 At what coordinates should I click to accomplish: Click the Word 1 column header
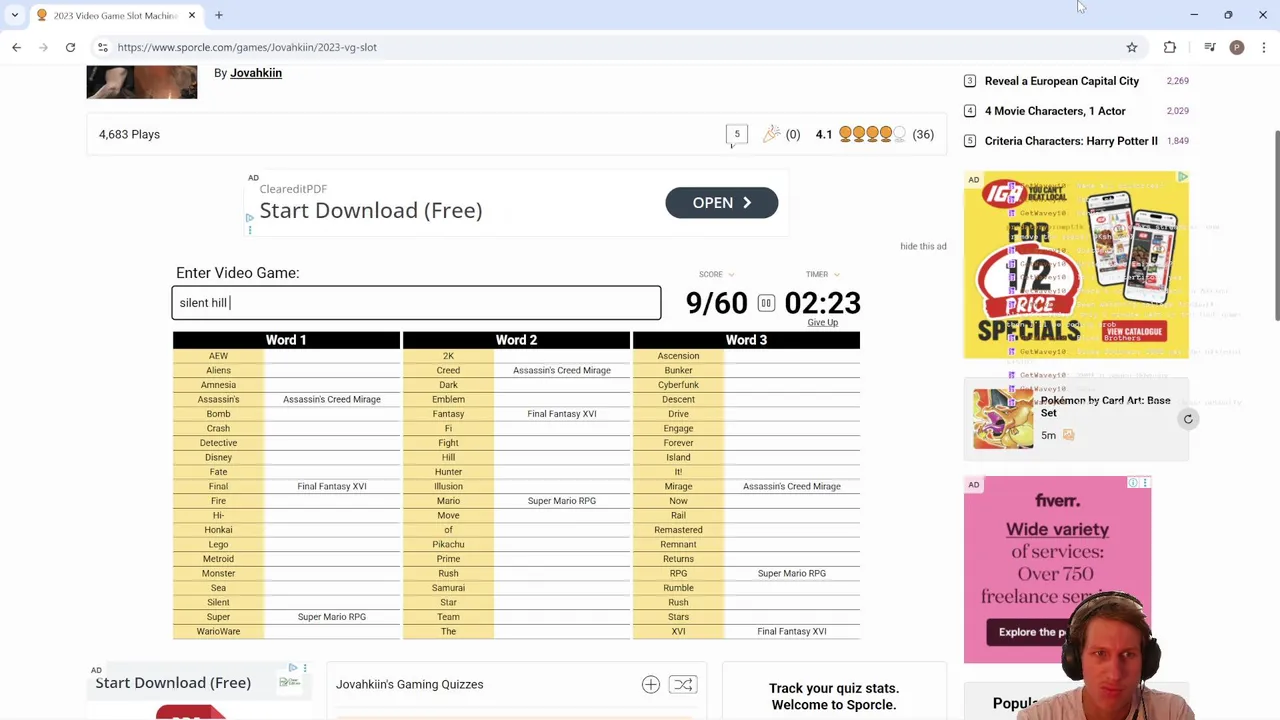pos(286,340)
